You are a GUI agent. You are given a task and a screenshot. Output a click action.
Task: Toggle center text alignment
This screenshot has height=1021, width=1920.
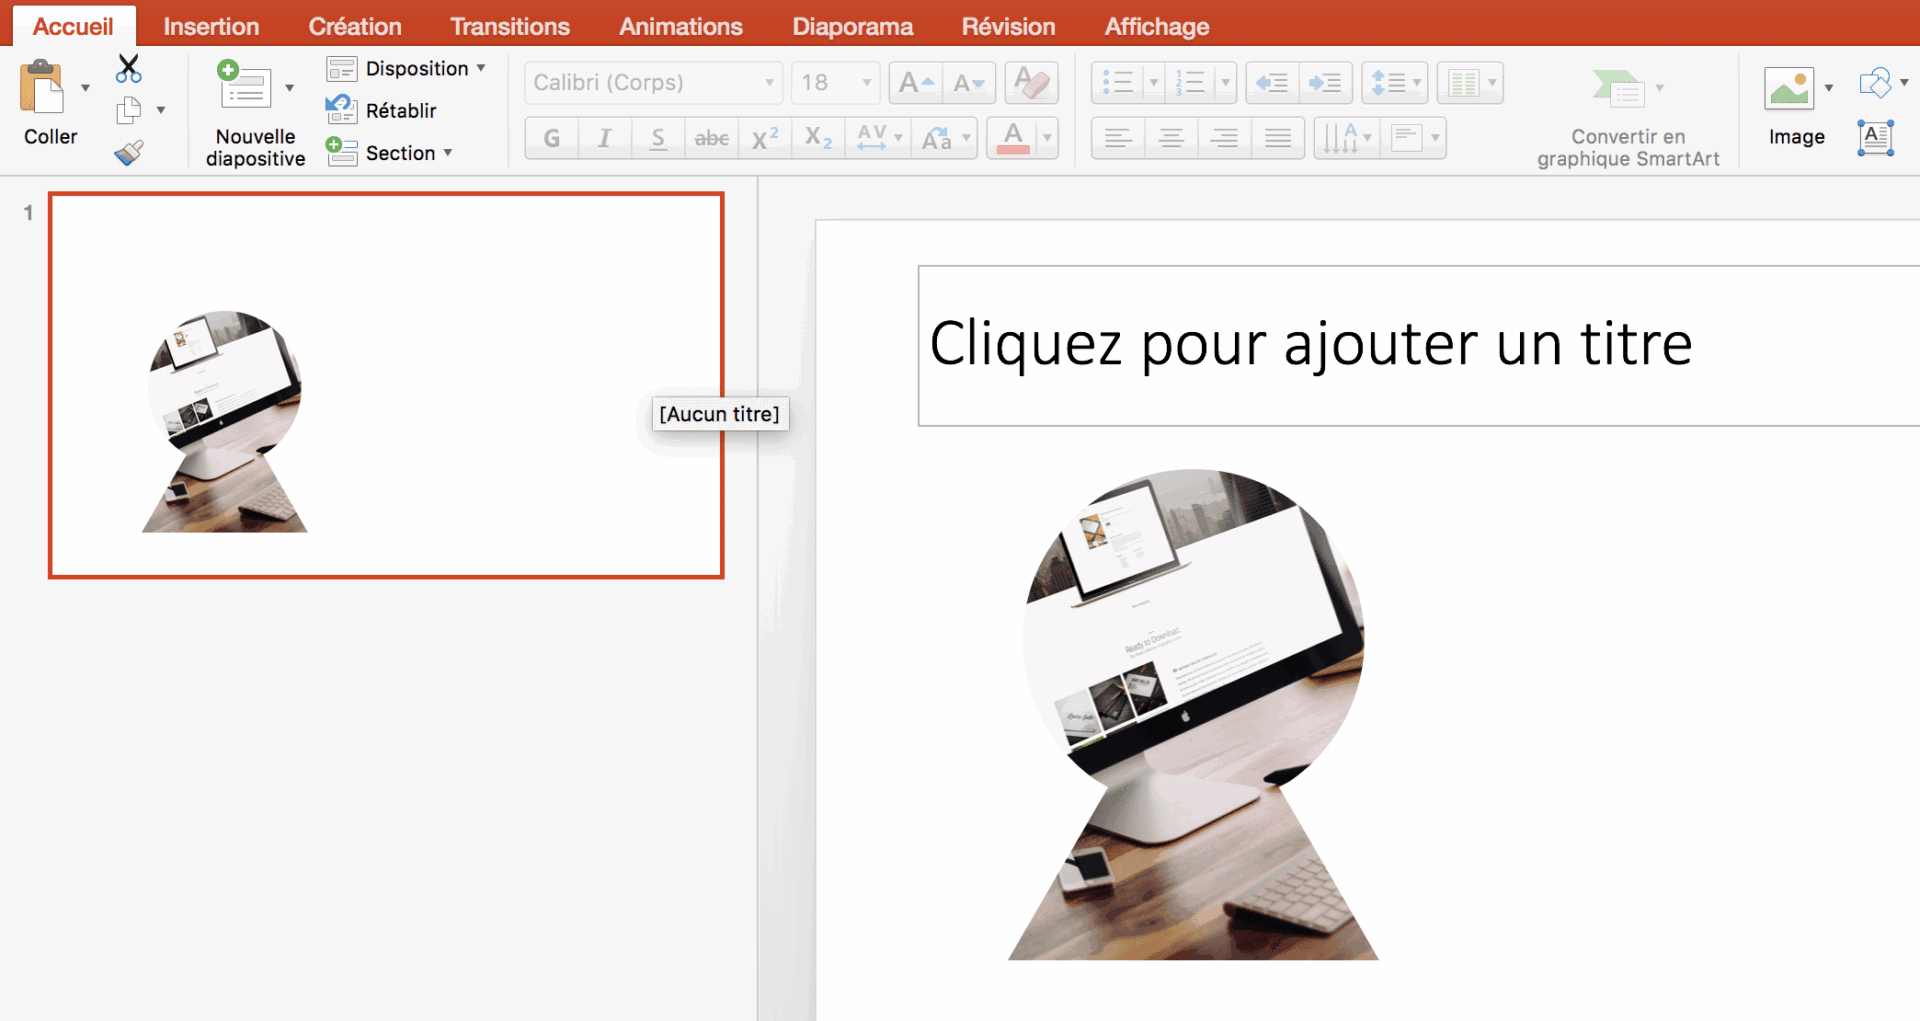click(x=1171, y=138)
